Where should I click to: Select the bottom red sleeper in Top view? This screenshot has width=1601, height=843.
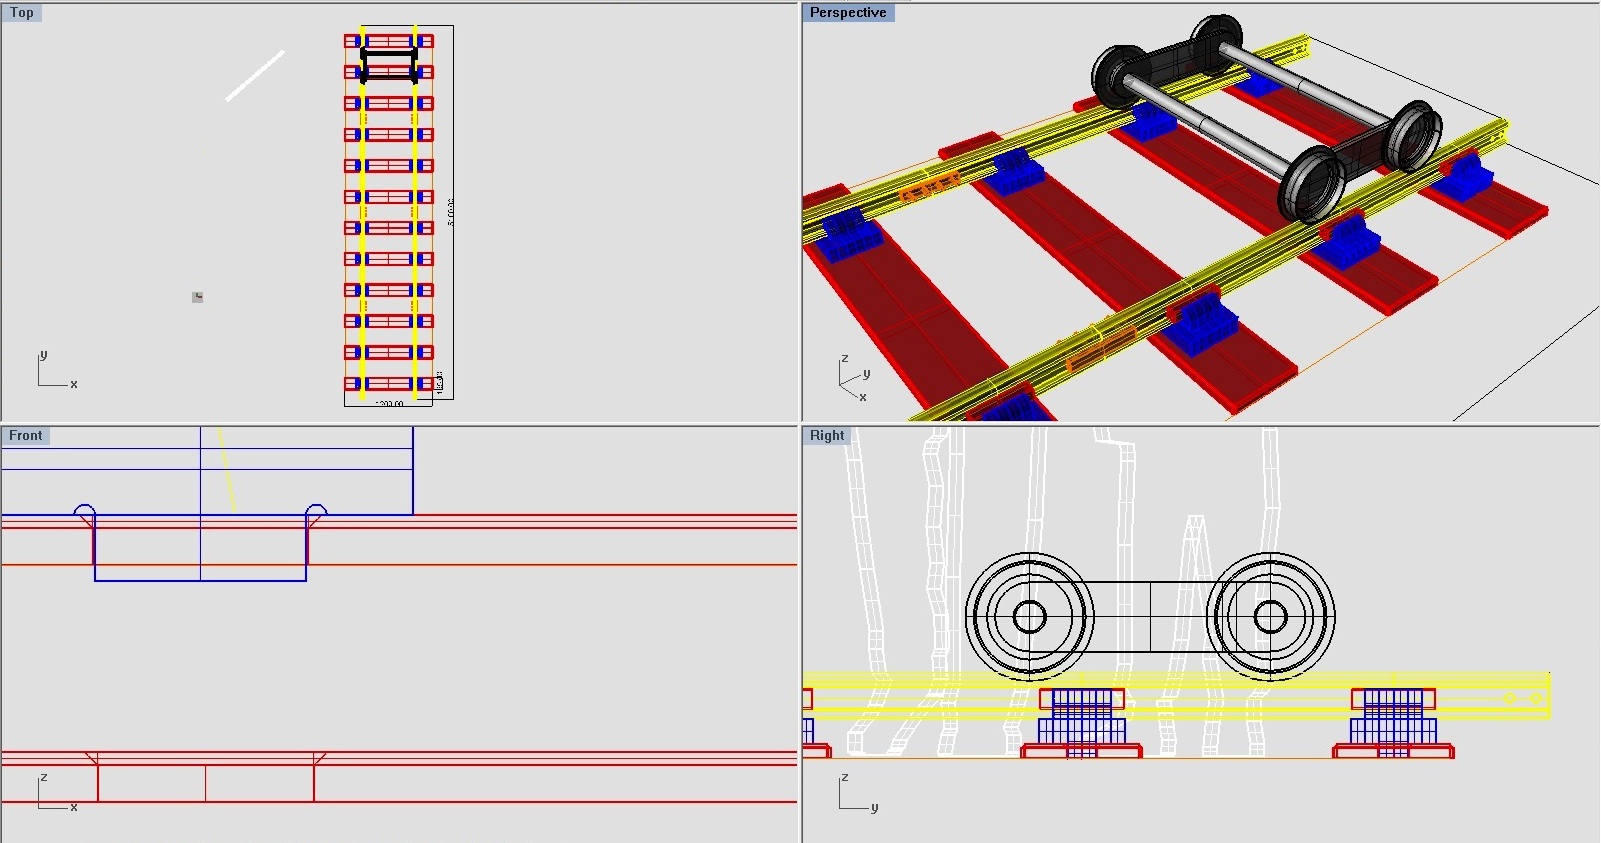coord(389,383)
